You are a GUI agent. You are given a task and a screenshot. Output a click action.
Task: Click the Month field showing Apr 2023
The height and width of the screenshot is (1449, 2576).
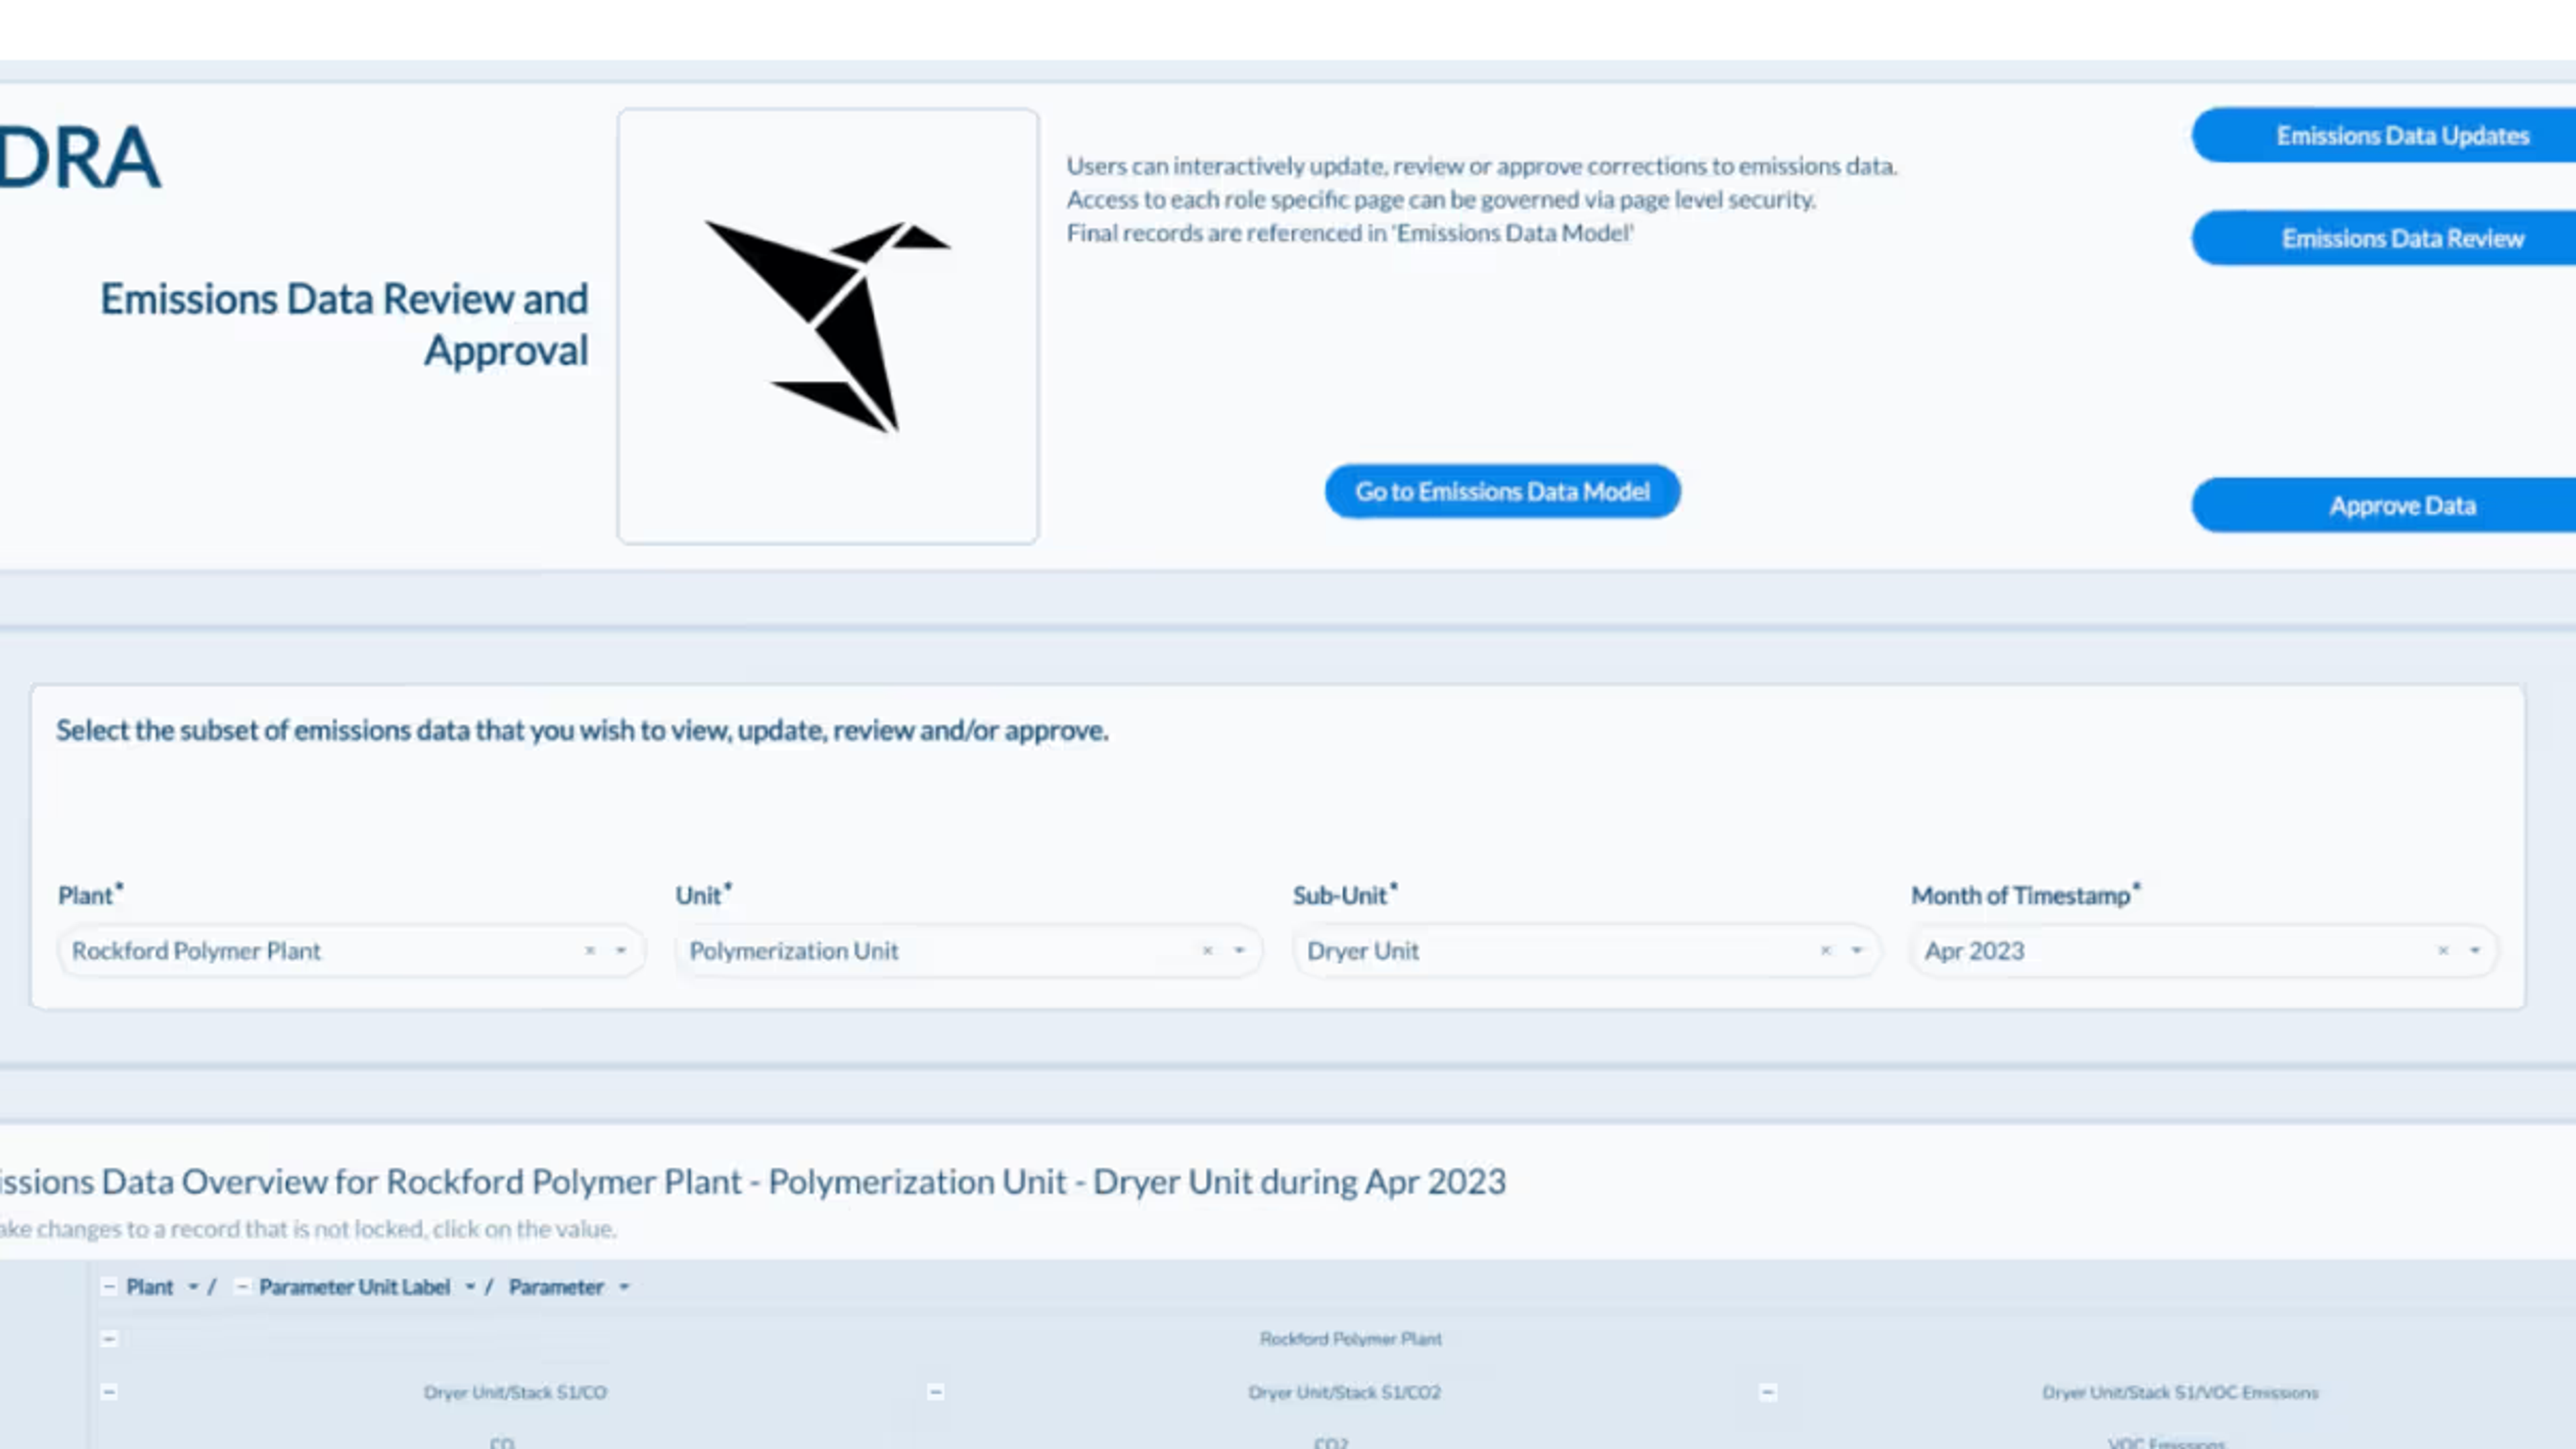pyautogui.click(x=2204, y=950)
